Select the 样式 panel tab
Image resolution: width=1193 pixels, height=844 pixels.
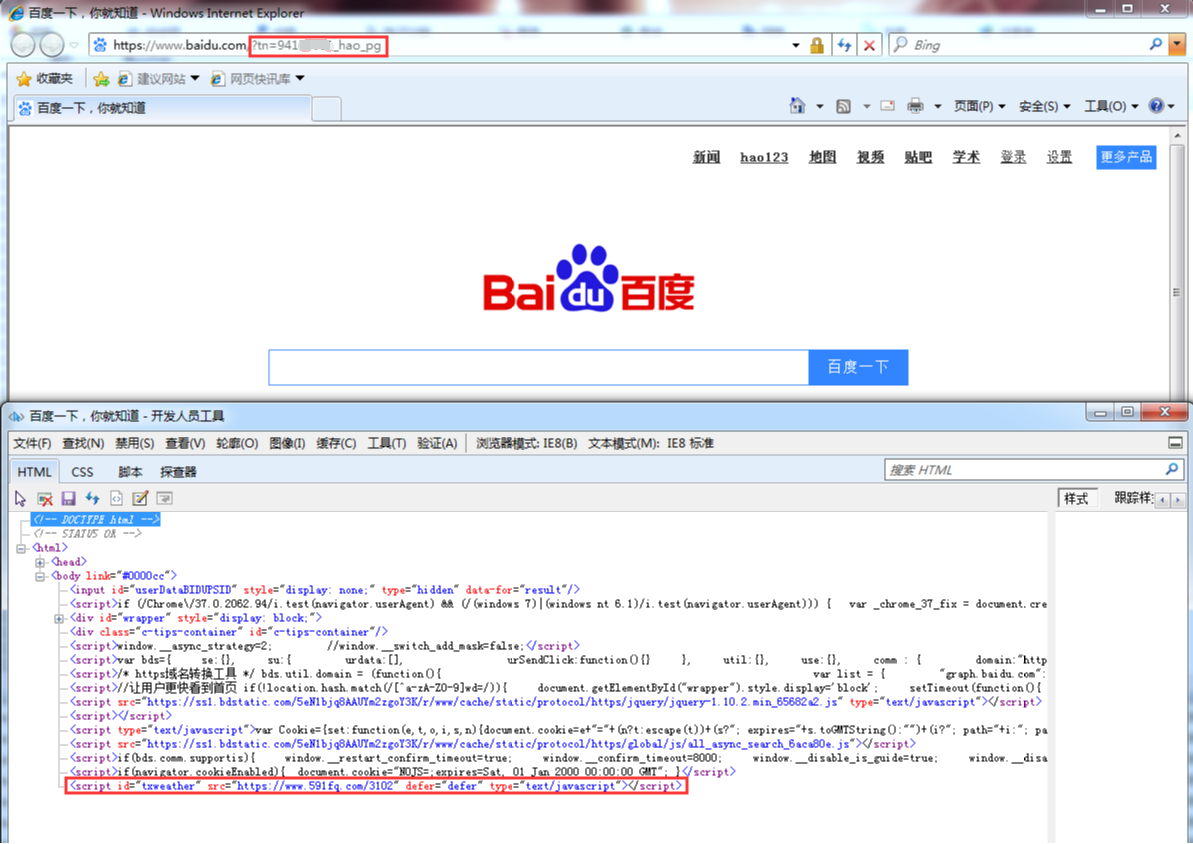(1077, 498)
